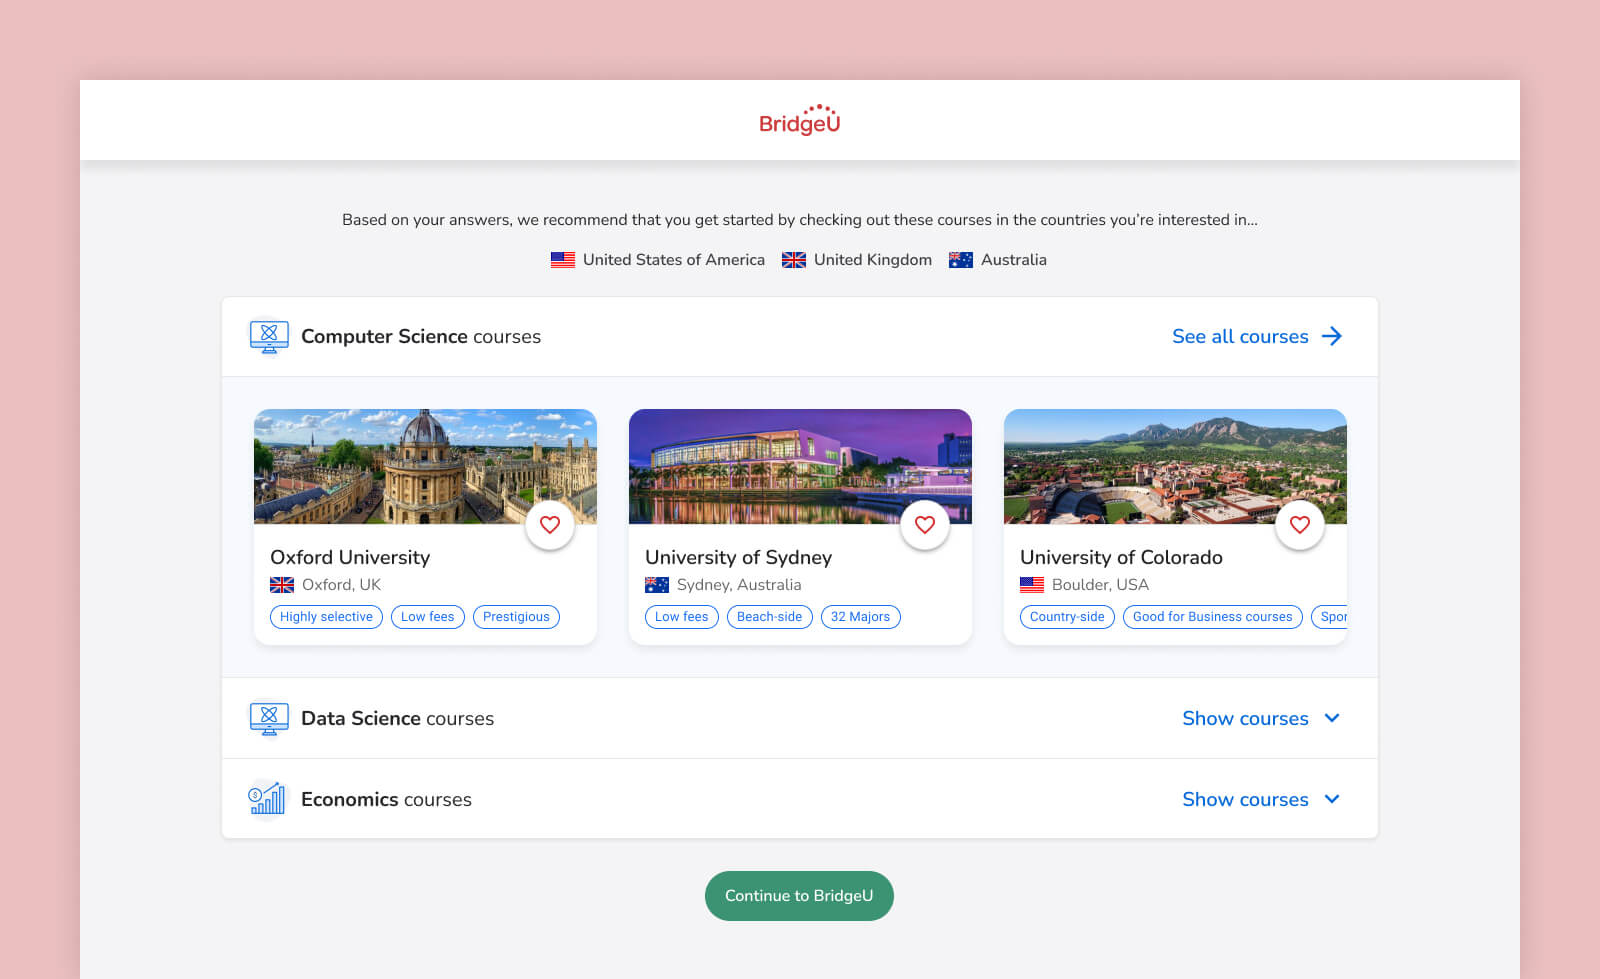Favorite University of Colorado with the heart toggle

point(1300,524)
